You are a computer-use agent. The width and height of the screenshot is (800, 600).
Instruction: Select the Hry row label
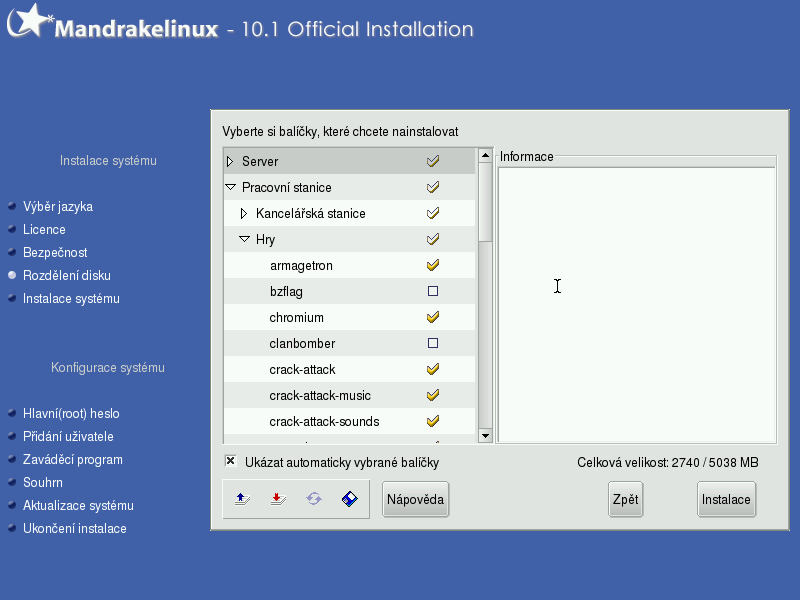tap(265, 240)
